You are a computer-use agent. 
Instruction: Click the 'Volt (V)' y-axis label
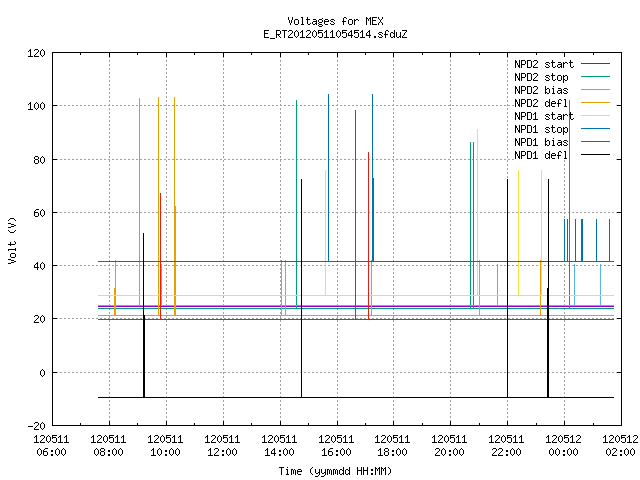tap(12, 240)
